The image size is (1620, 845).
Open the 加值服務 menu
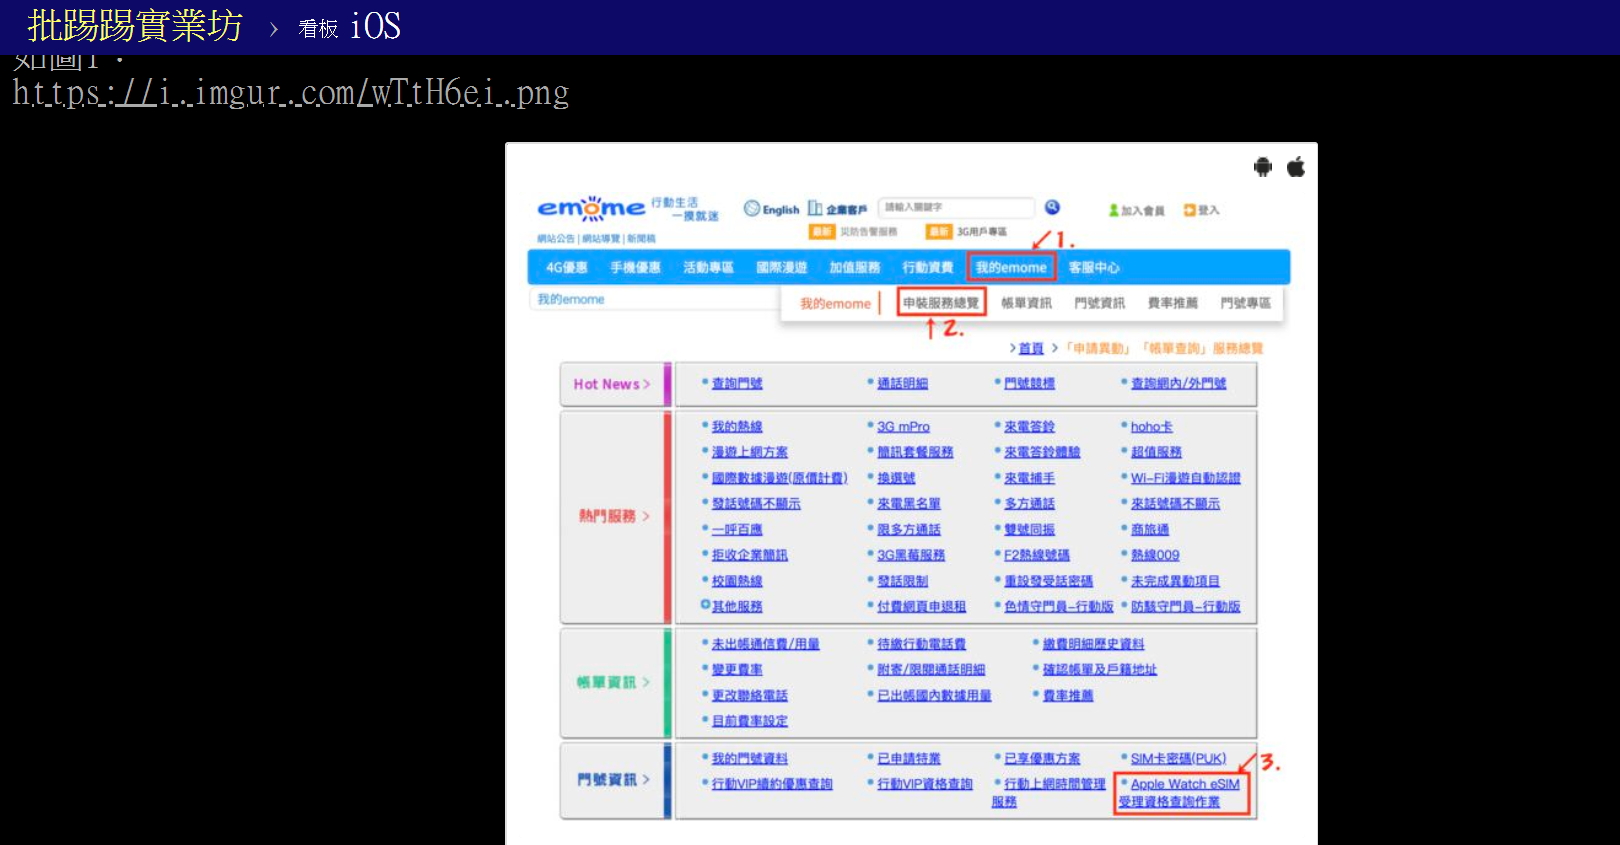click(x=855, y=268)
